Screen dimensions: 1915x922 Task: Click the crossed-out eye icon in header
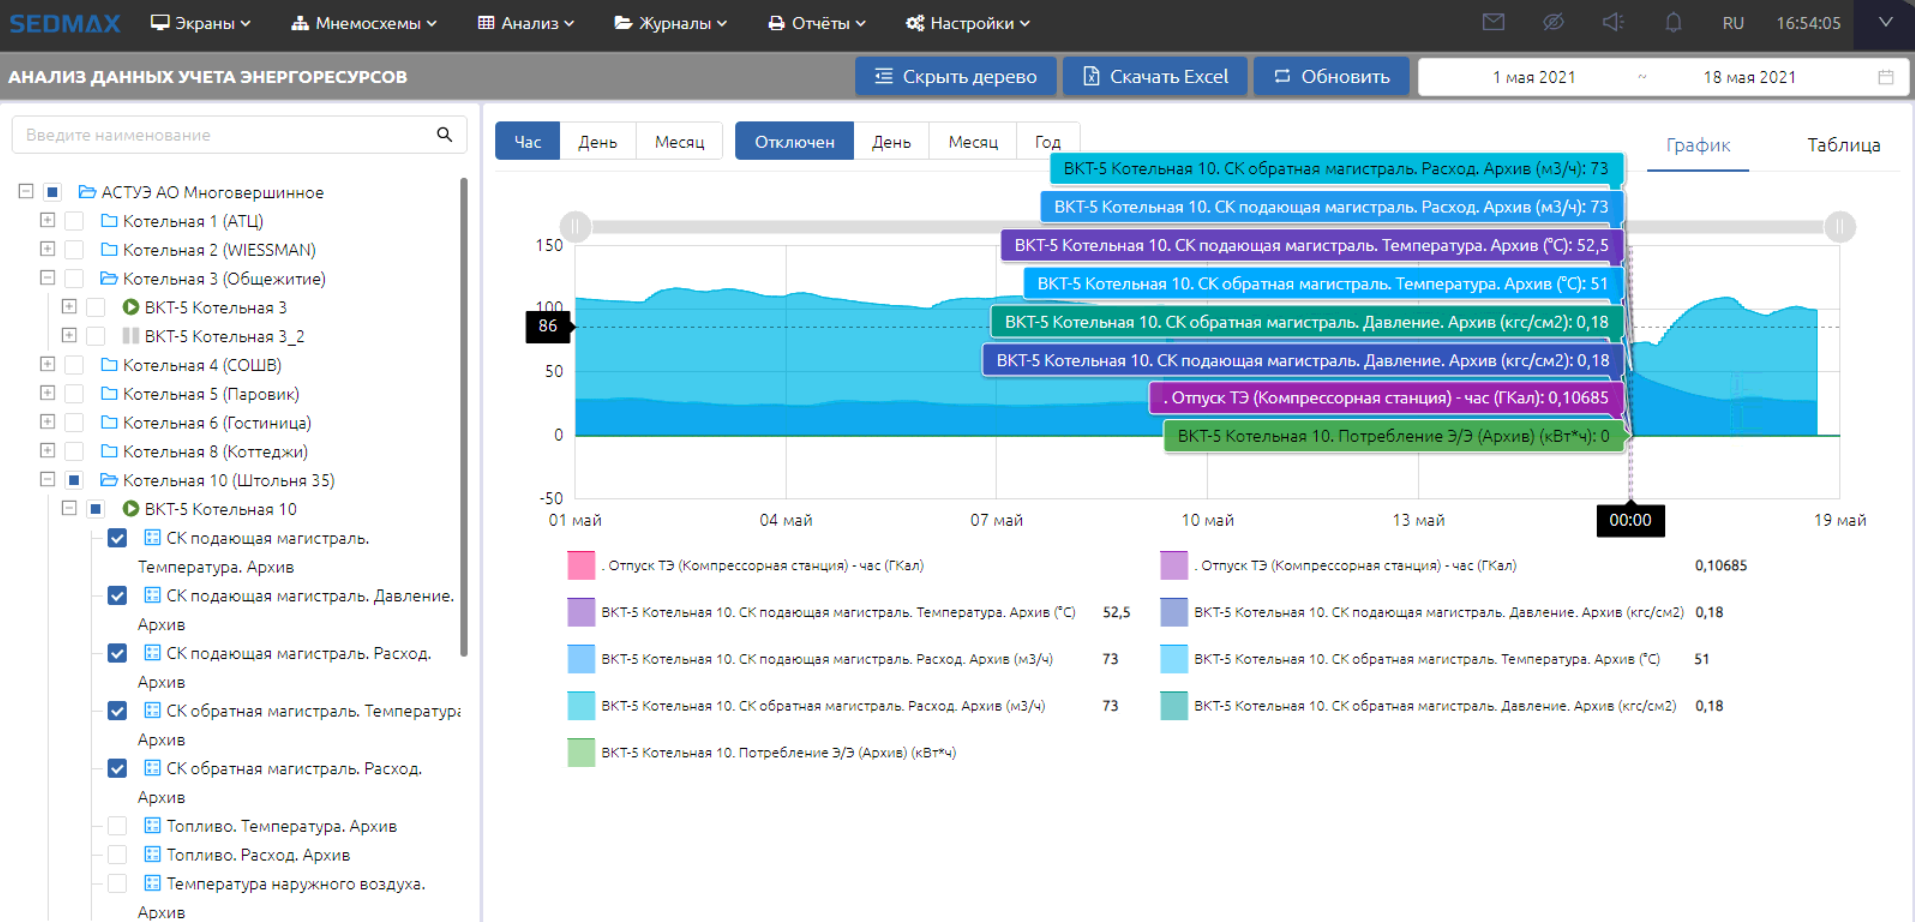pos(1553,22)
